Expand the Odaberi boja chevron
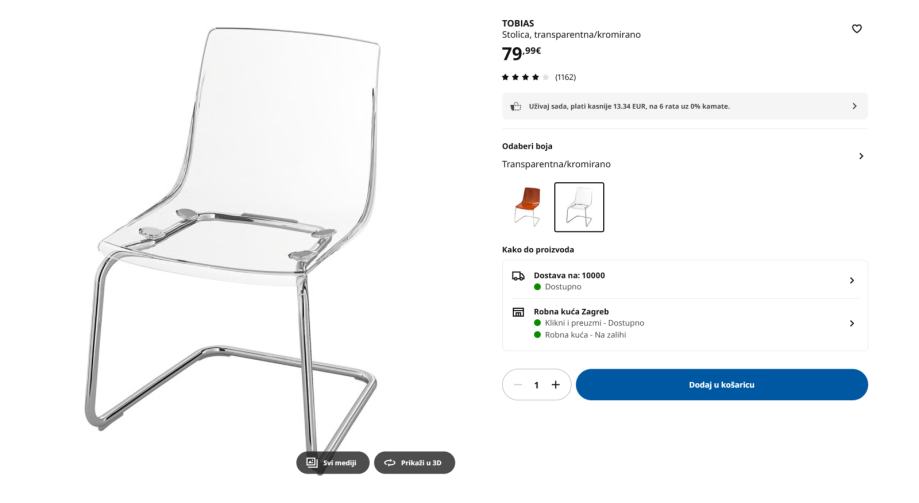The height and width of the screenshot is (503, 919). (x=861, y=156)
